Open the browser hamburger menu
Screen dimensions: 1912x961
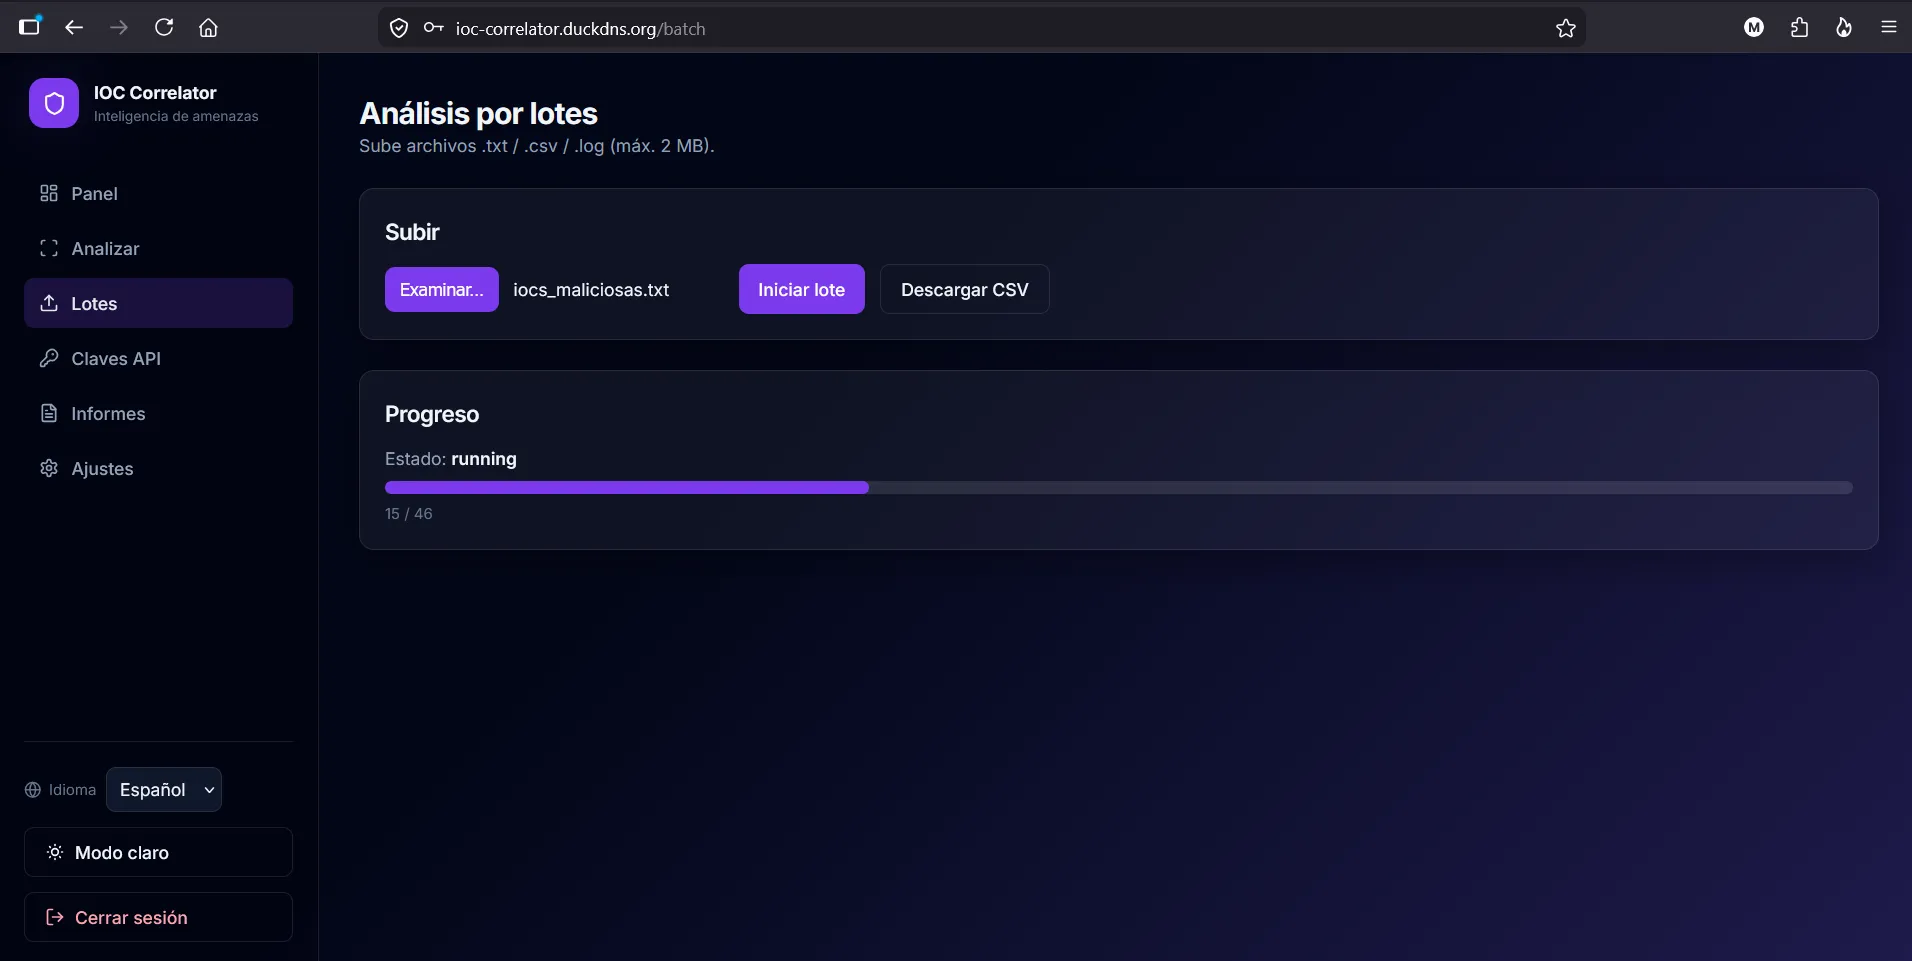click(x=1889, y=28)
